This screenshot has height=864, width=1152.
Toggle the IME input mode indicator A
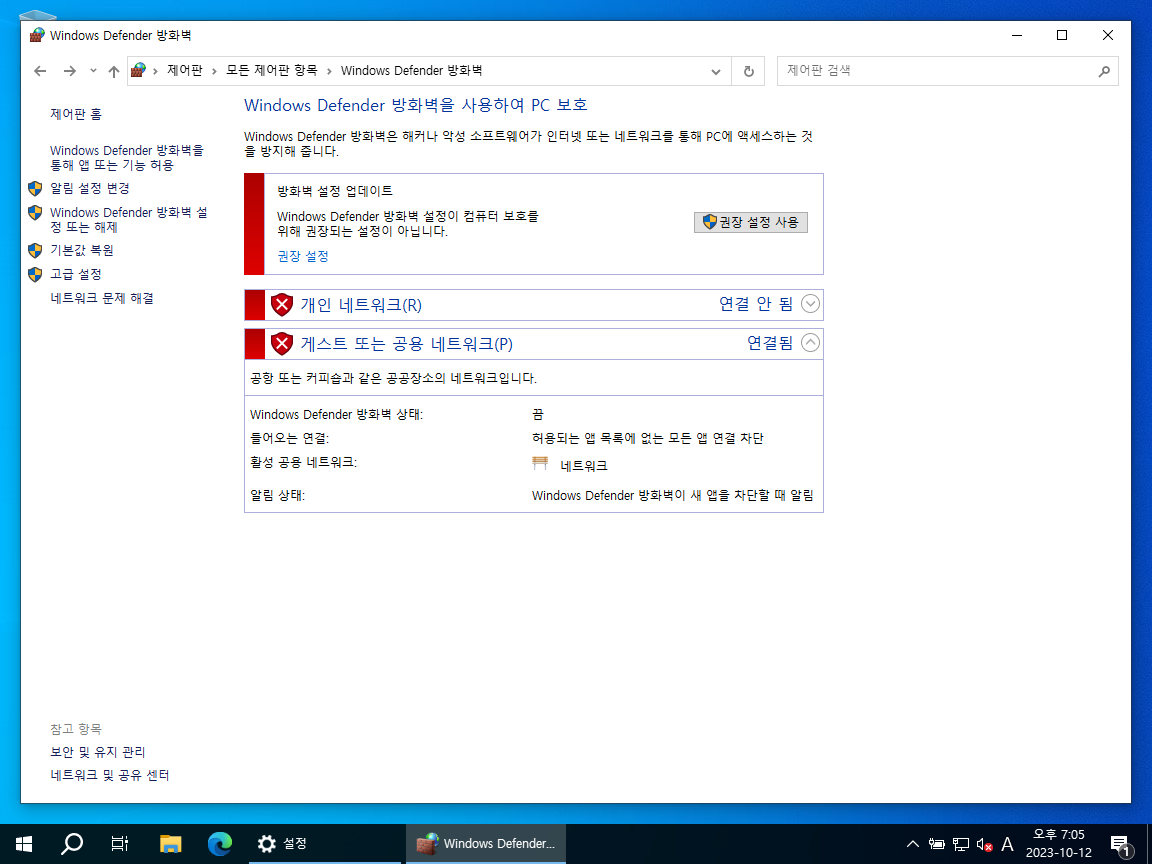pos(1007,844)
